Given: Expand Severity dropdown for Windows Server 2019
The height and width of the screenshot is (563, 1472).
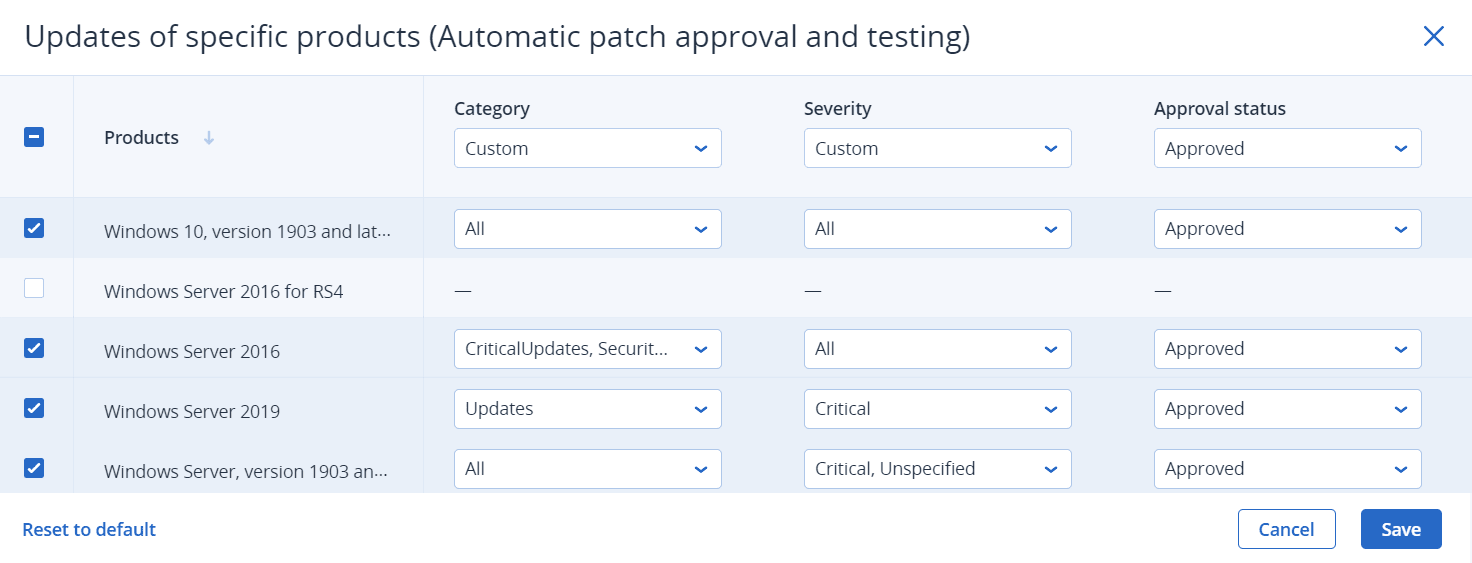Looking at the screenshot, I should pos(937,409).
